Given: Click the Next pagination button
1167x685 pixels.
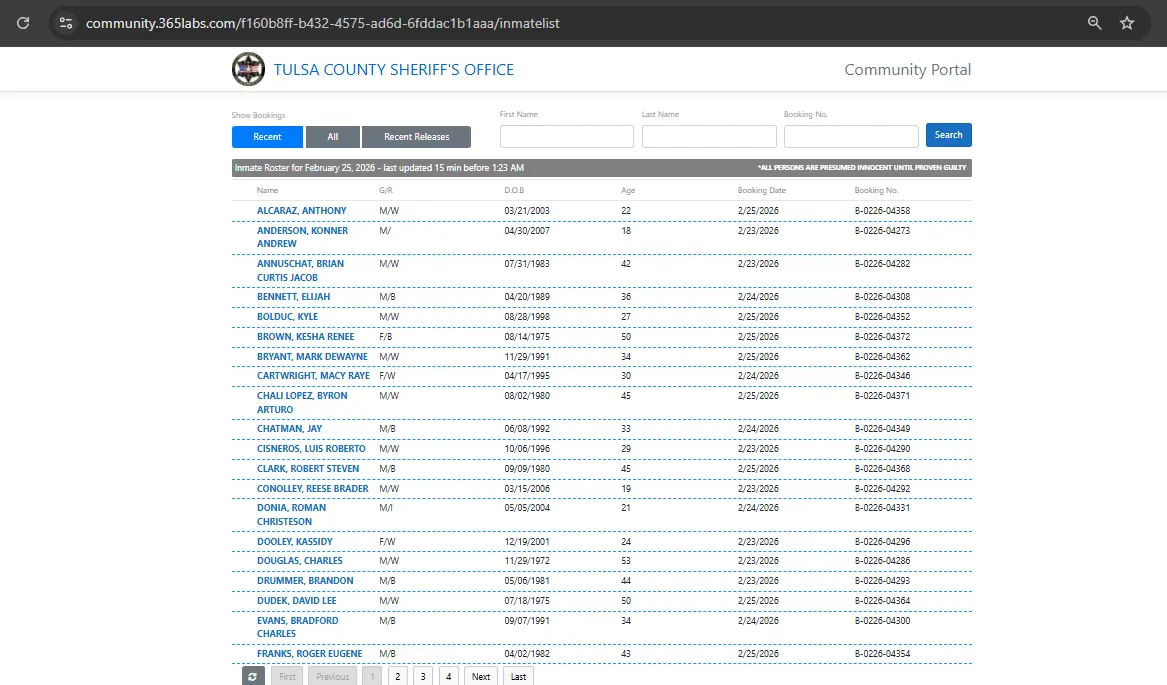Looking at the screenshot, I should (481, 676).
